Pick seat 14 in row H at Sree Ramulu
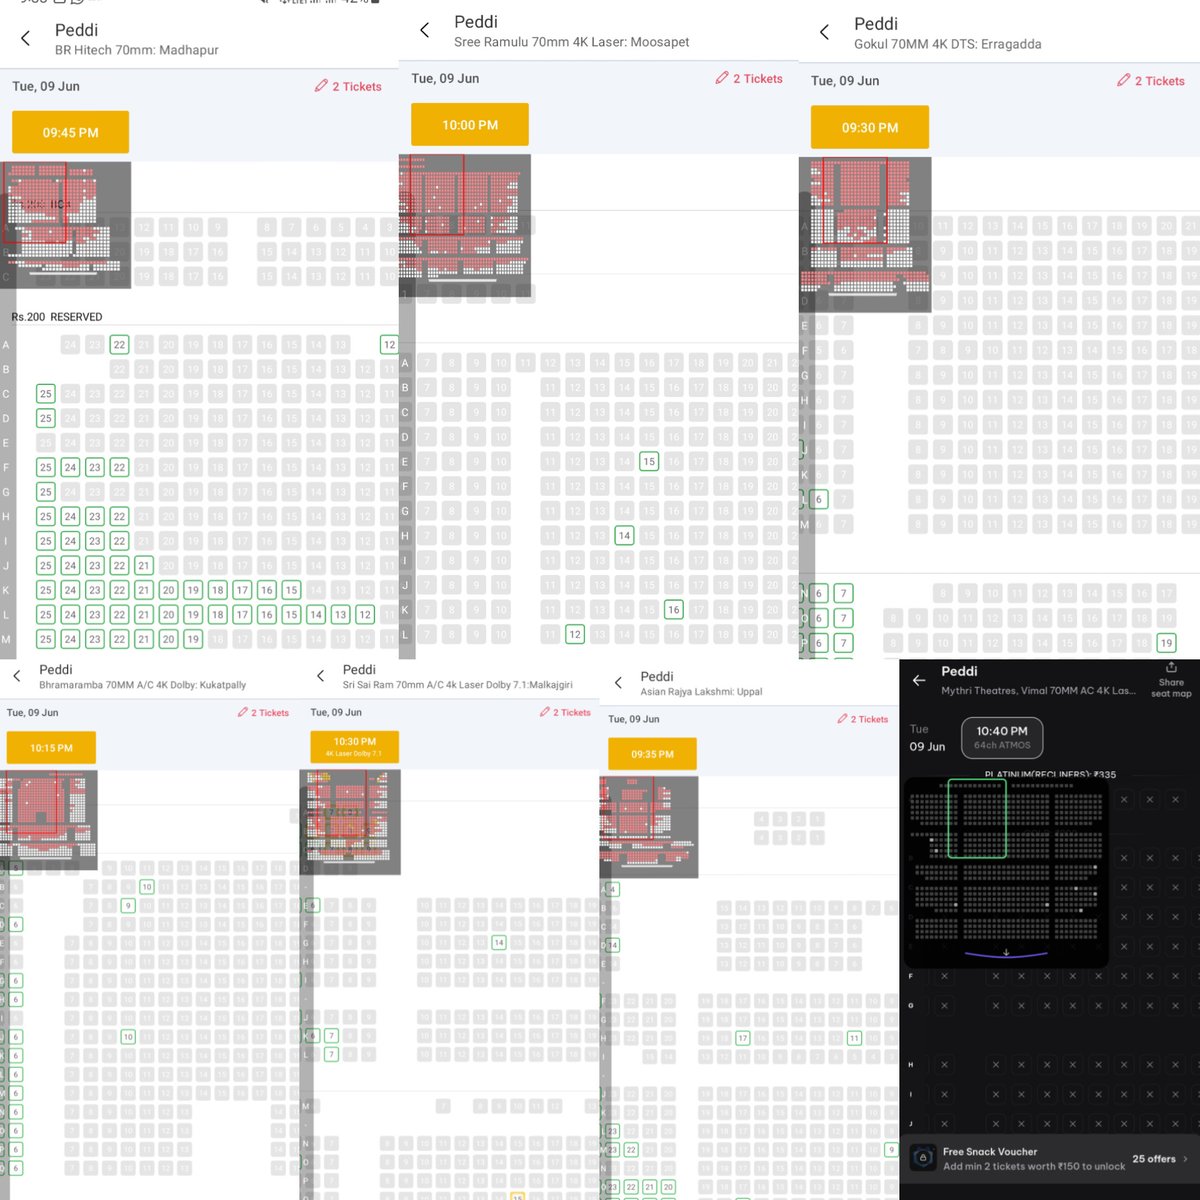1200x1200 pixels. coord(624,536)
